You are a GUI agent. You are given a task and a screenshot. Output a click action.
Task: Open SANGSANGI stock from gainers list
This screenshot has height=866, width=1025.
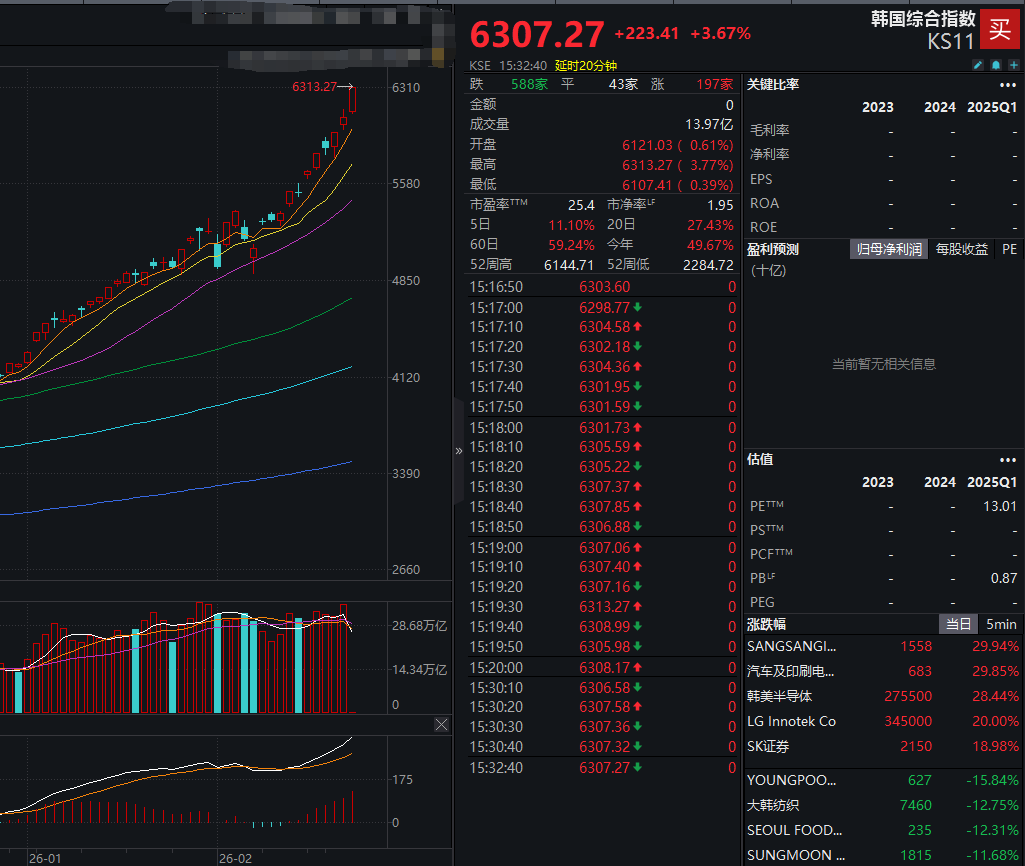[791, 646]
